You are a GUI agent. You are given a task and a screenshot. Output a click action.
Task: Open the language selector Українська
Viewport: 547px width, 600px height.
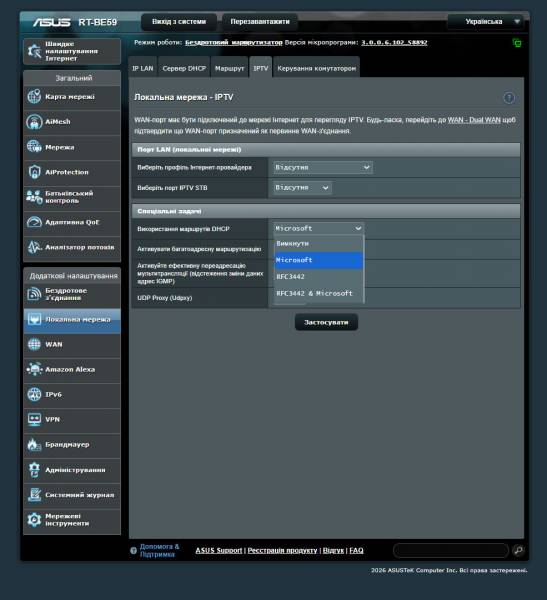(x=485, y=21)
